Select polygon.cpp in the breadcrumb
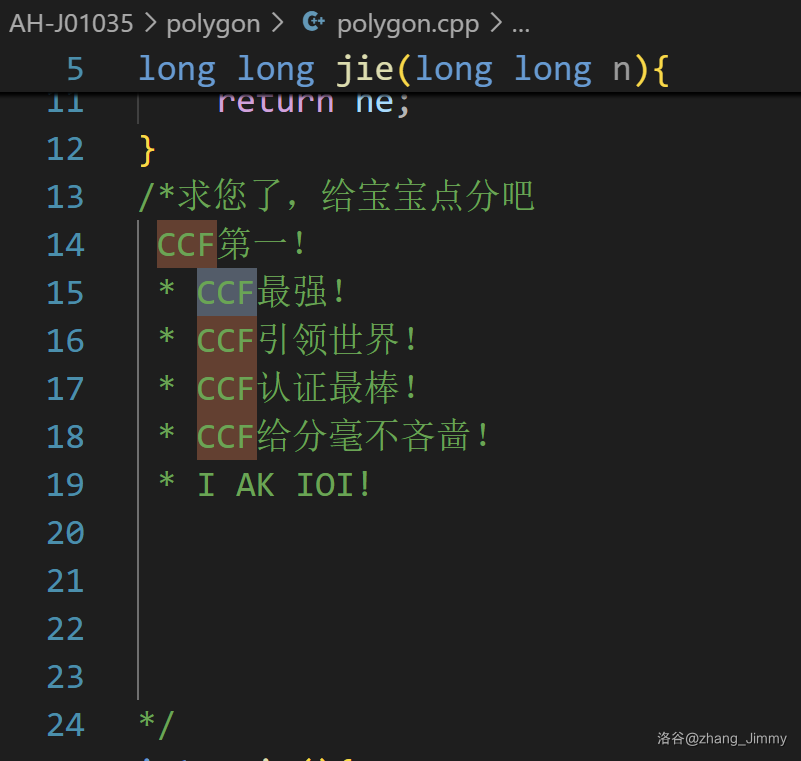 point(407,23)
